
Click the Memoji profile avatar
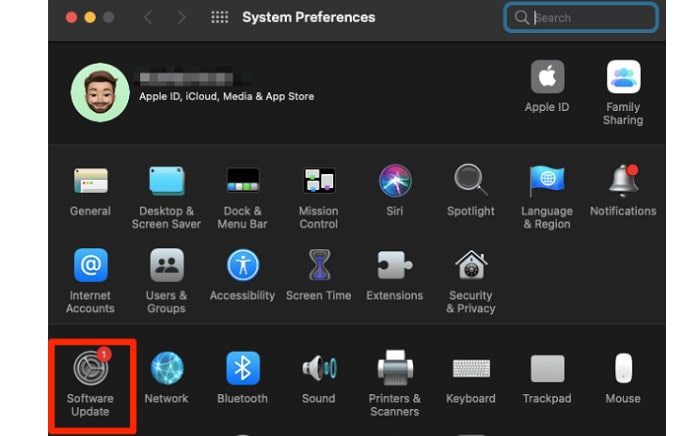pos(100,92)
